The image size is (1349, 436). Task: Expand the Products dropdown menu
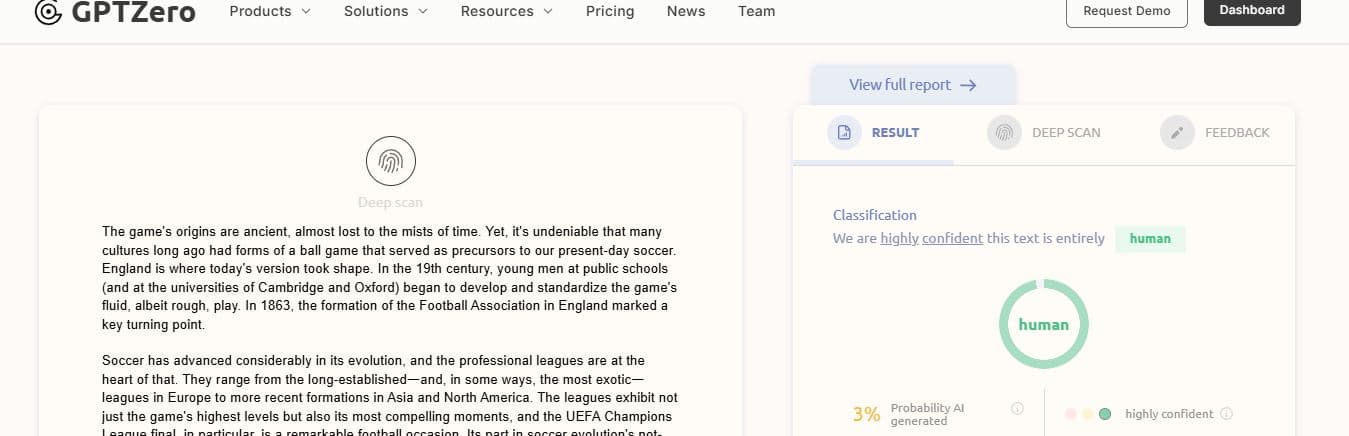click(x=270, y=11)
